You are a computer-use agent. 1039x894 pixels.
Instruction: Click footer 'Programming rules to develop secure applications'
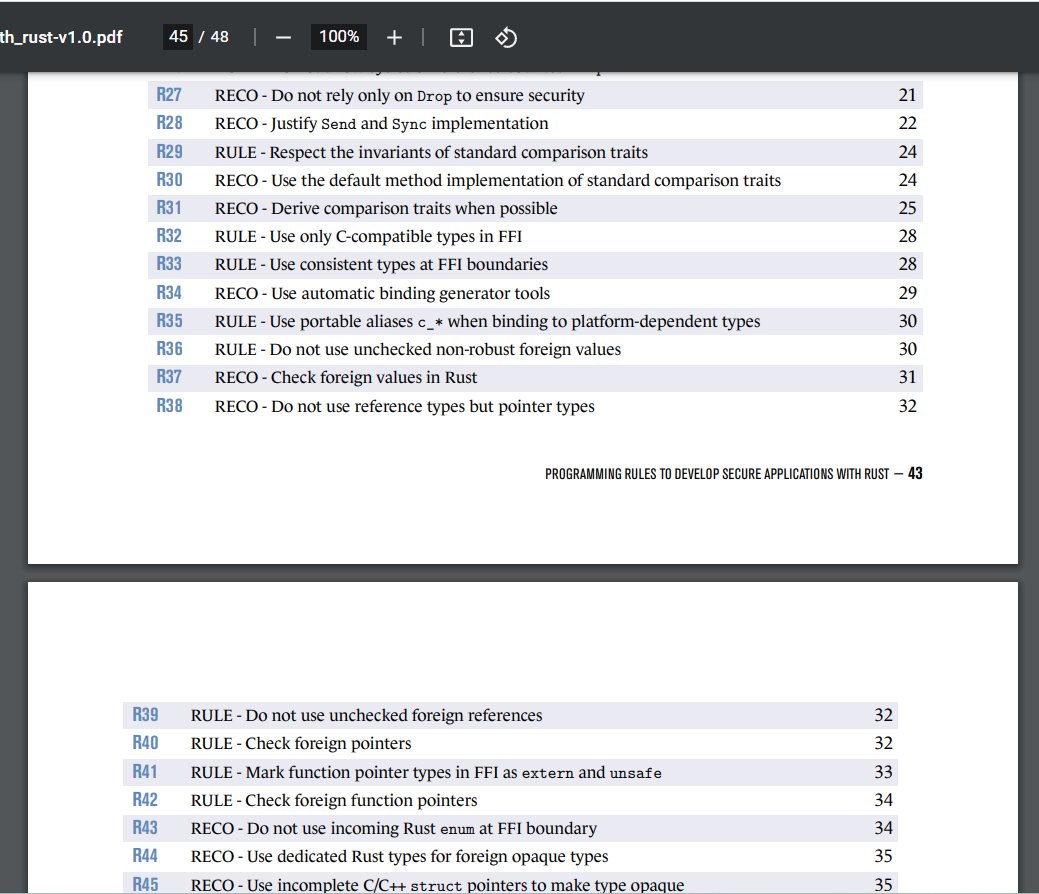pos(717,474)
